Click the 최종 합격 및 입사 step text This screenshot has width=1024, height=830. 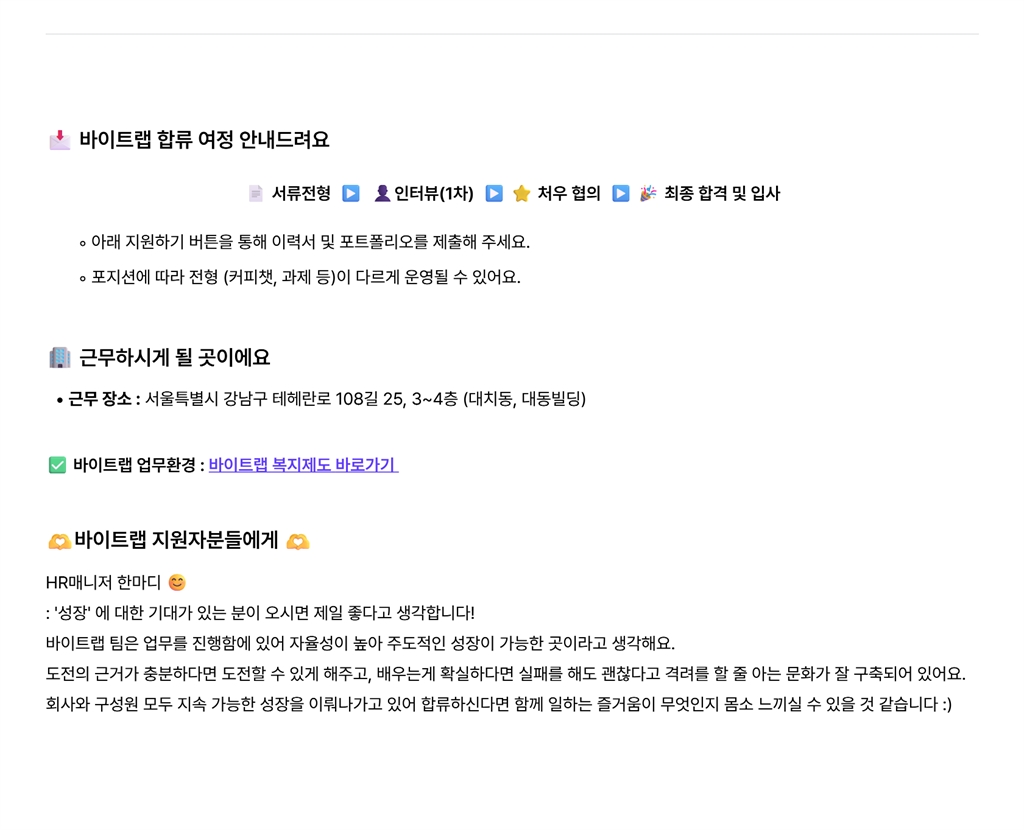[722, 193]
